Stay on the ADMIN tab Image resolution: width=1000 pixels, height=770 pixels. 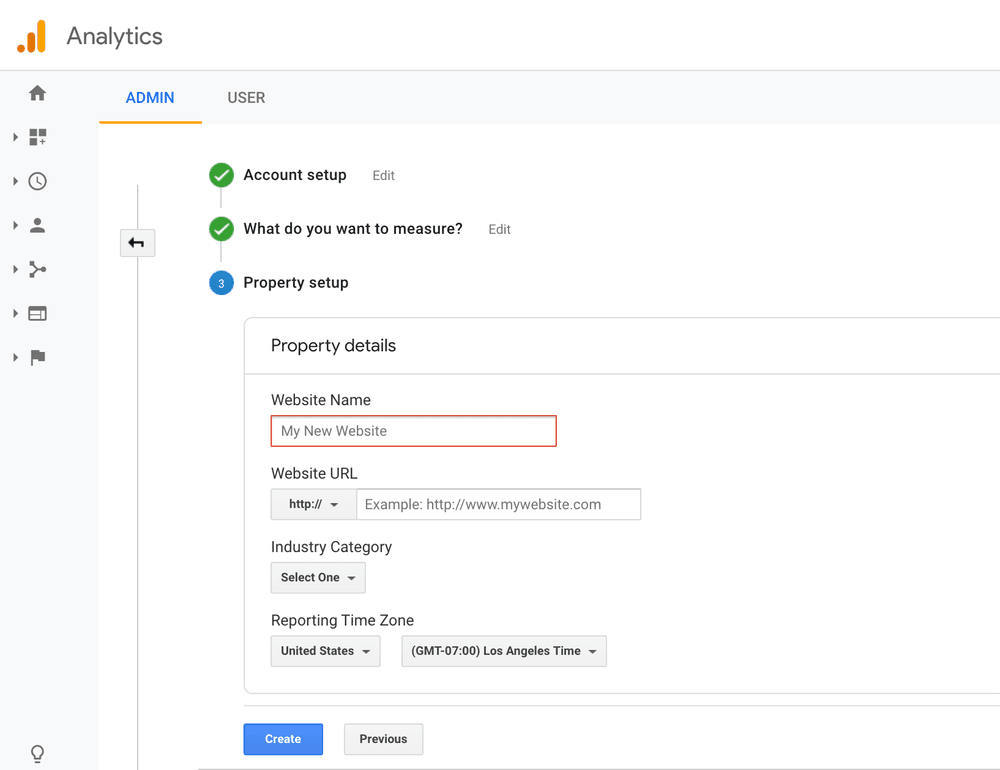click(x=150, y=97)
